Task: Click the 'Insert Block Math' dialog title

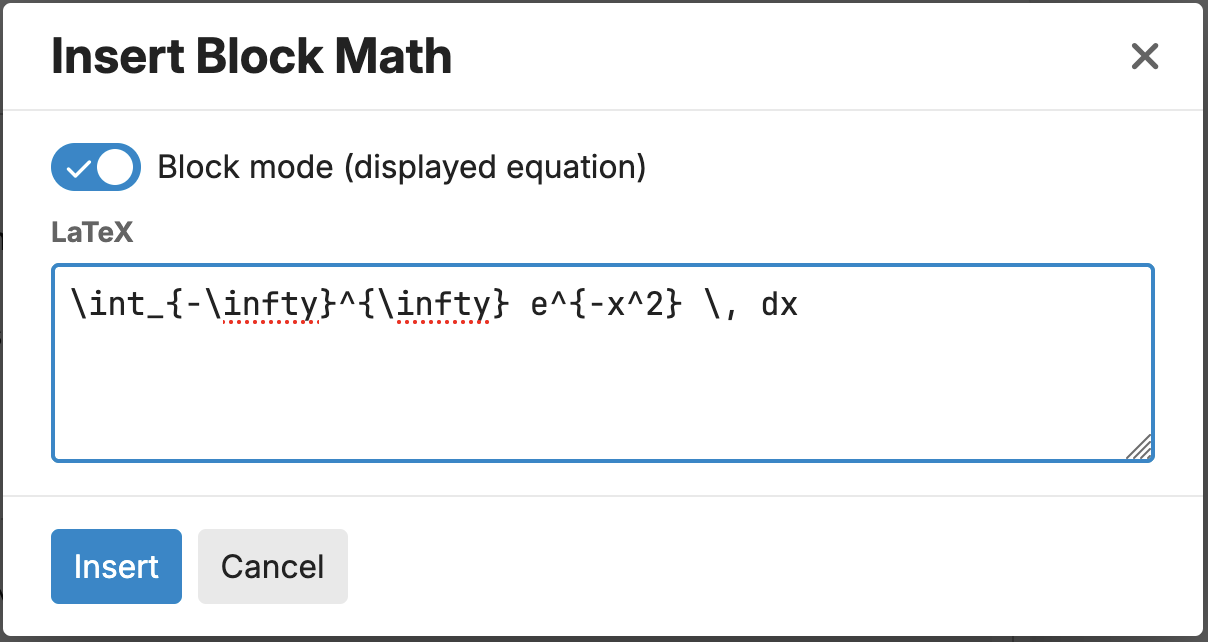Action: click(251, 57)
